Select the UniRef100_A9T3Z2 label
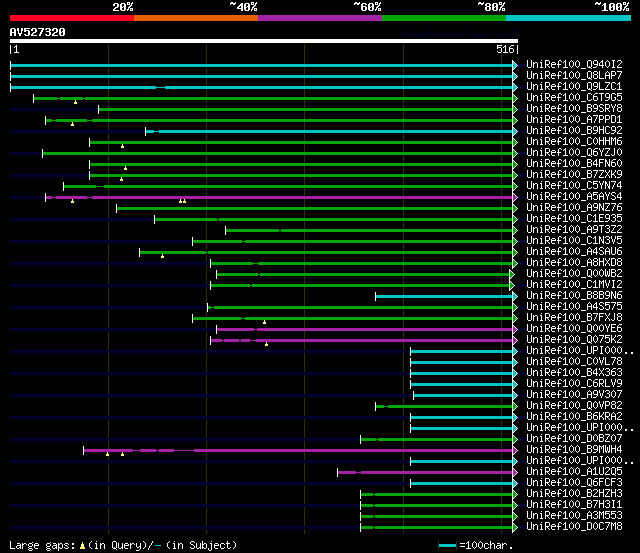Image resolution: width=640 pixels, height=553 pixels. pyautogui.click(x=574, y=230)
